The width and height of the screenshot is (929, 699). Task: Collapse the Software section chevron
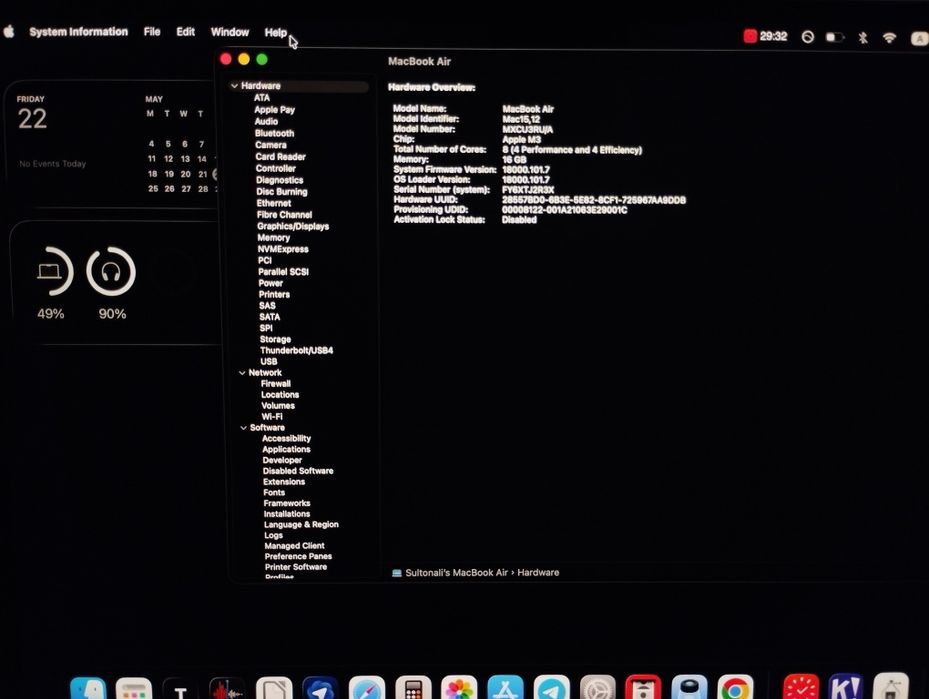244,428
